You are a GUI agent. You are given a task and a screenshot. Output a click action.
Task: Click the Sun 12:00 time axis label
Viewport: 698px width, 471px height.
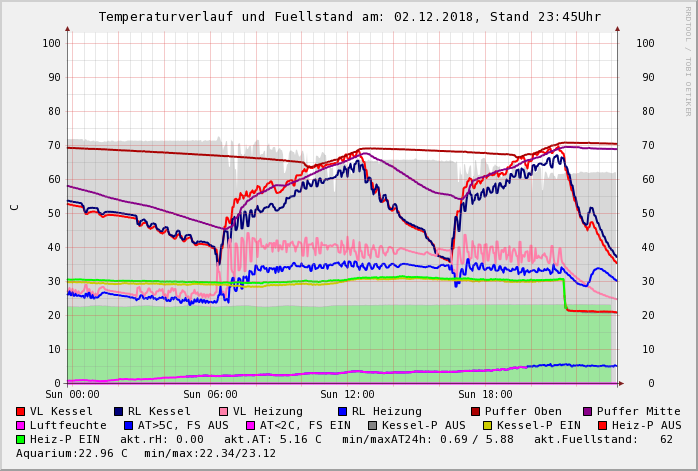347,395
